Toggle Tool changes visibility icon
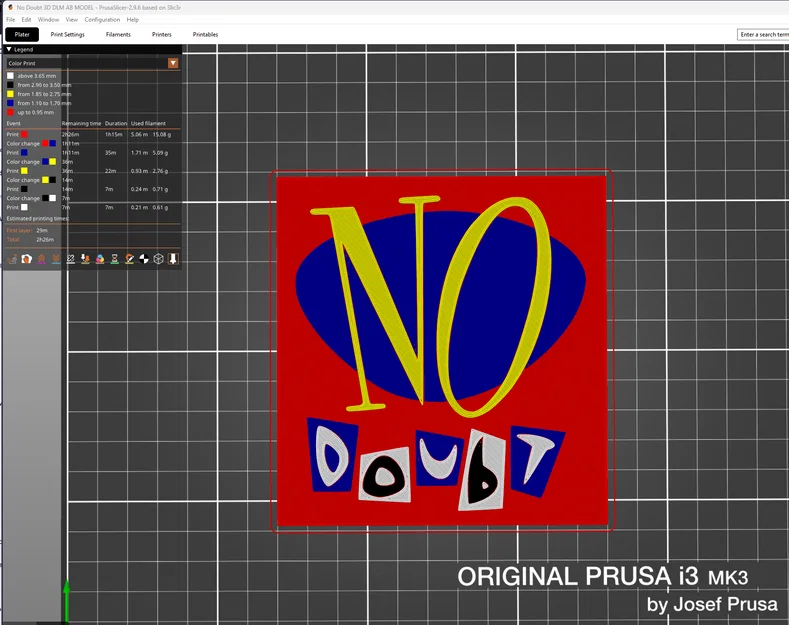 click(85, 259)
